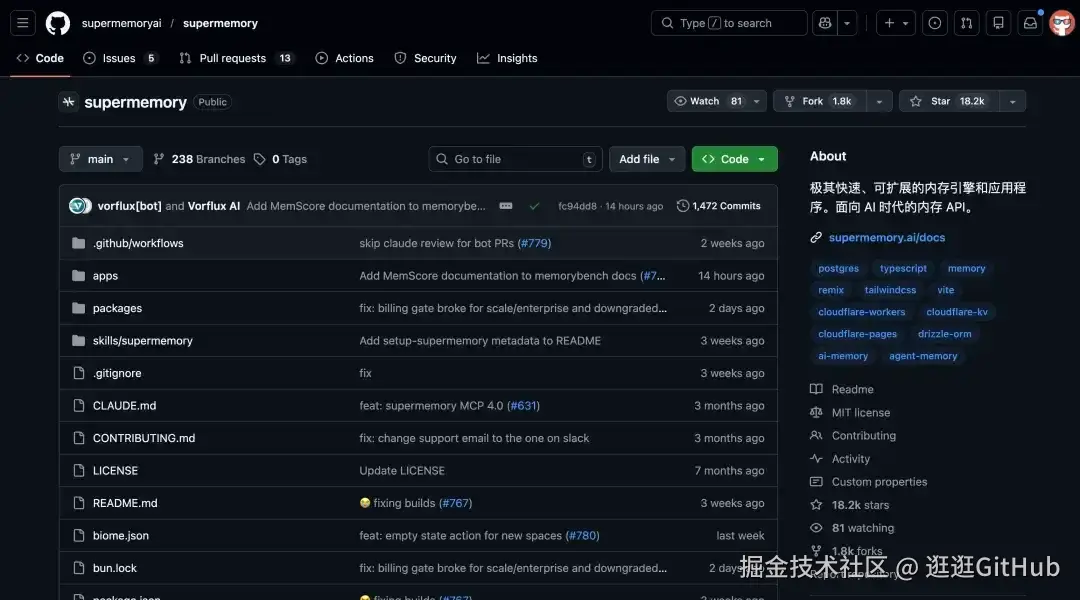Select the Code tab
Screen dimensions: 1080x600
[40, 59]
